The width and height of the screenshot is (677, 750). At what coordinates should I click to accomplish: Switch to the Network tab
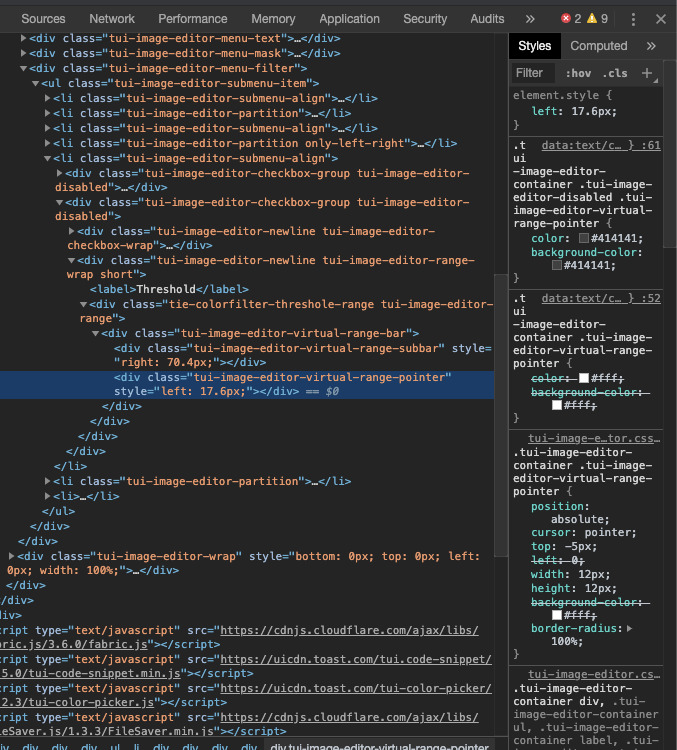pyautogui.click(x=112, y=19)
